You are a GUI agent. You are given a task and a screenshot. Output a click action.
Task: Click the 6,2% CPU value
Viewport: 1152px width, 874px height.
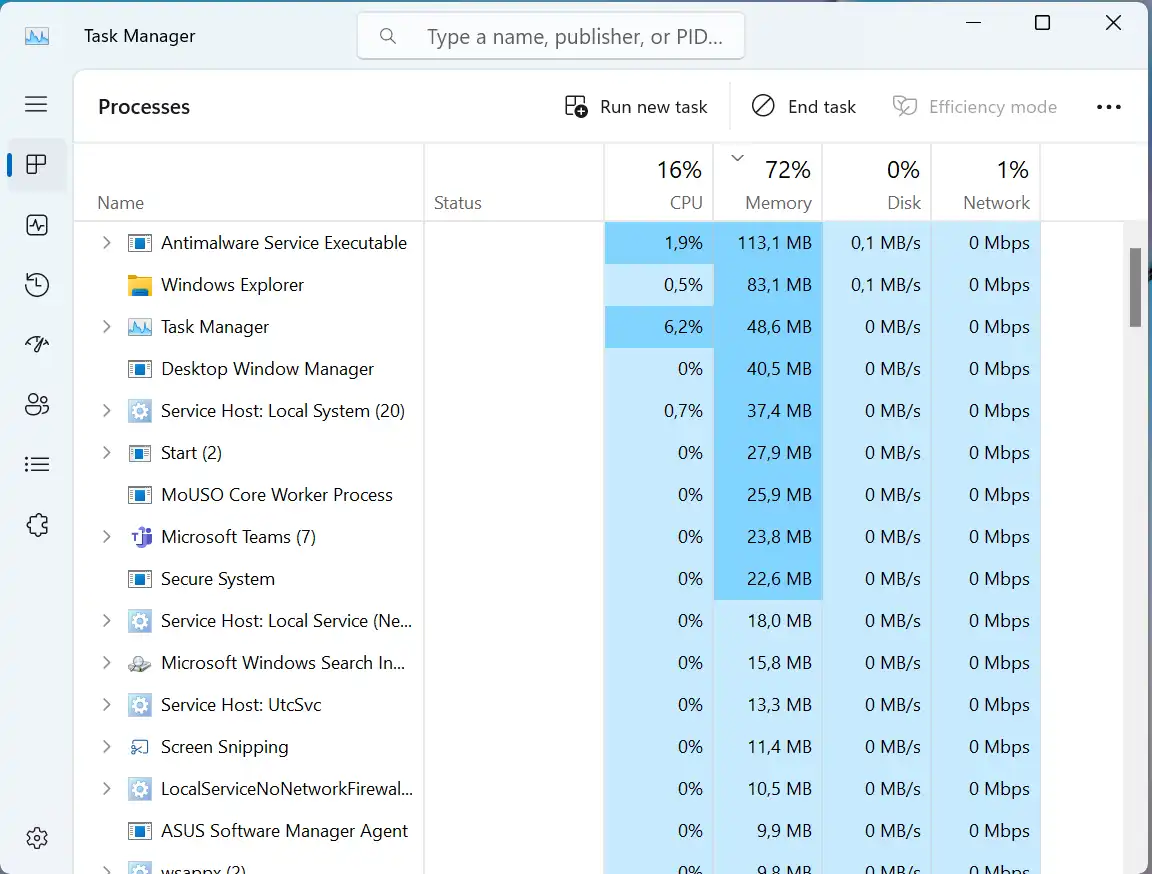(x=683, y=327)
